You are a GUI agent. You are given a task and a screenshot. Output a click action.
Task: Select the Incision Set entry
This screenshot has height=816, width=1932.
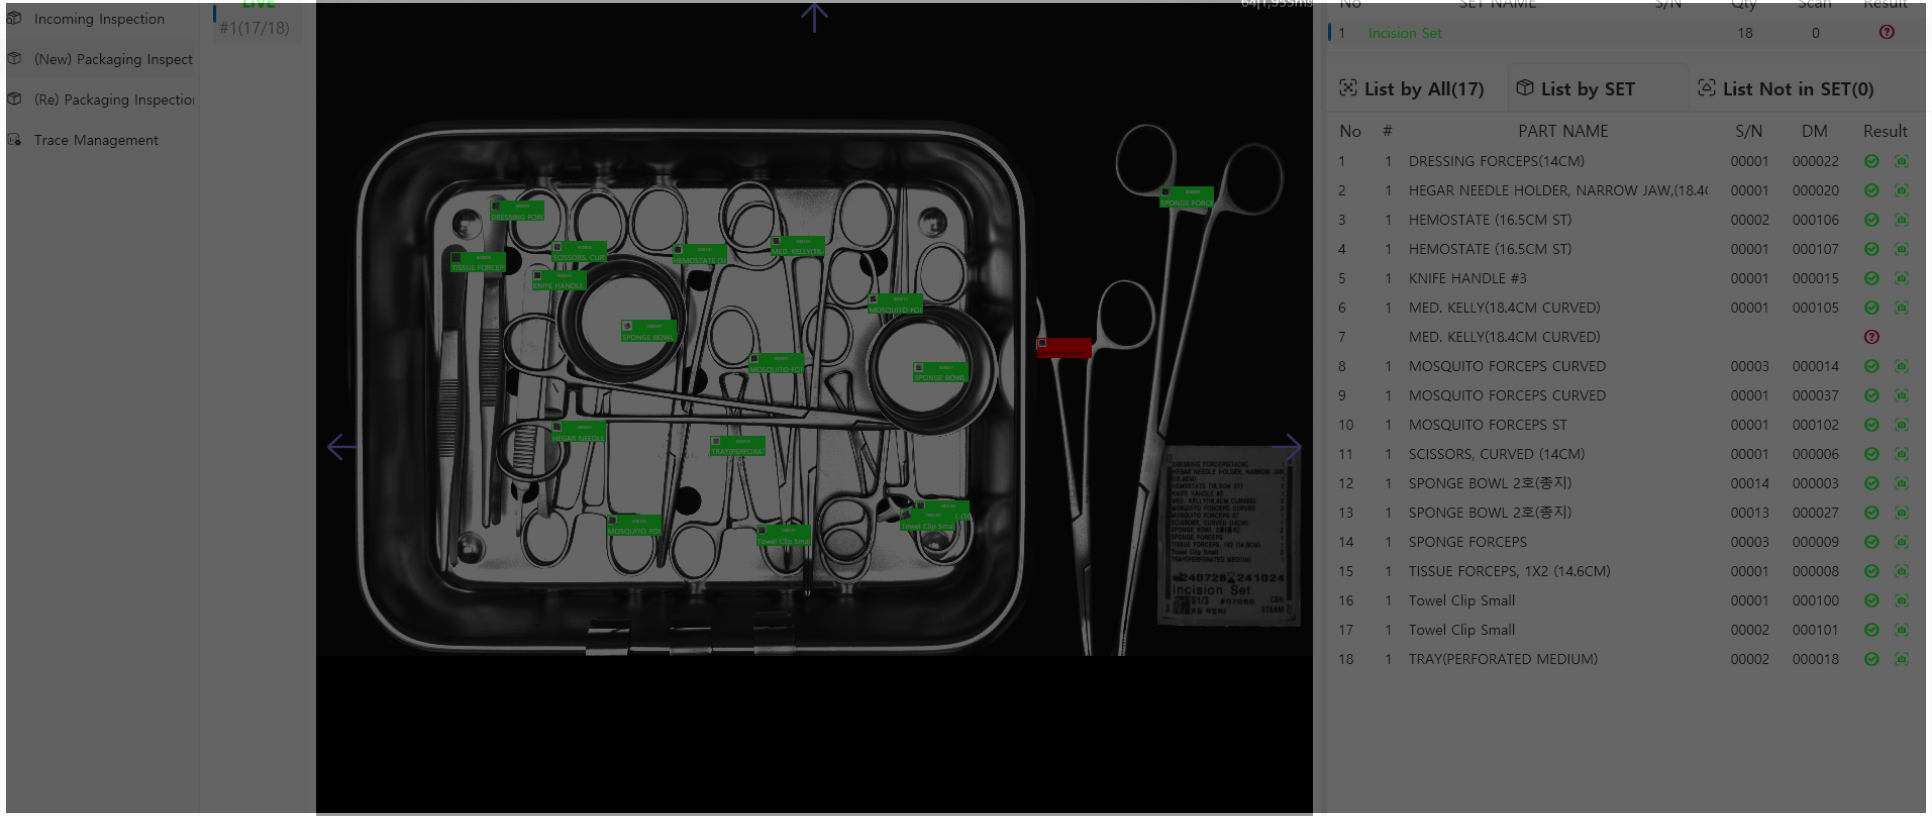(1404, 33)
